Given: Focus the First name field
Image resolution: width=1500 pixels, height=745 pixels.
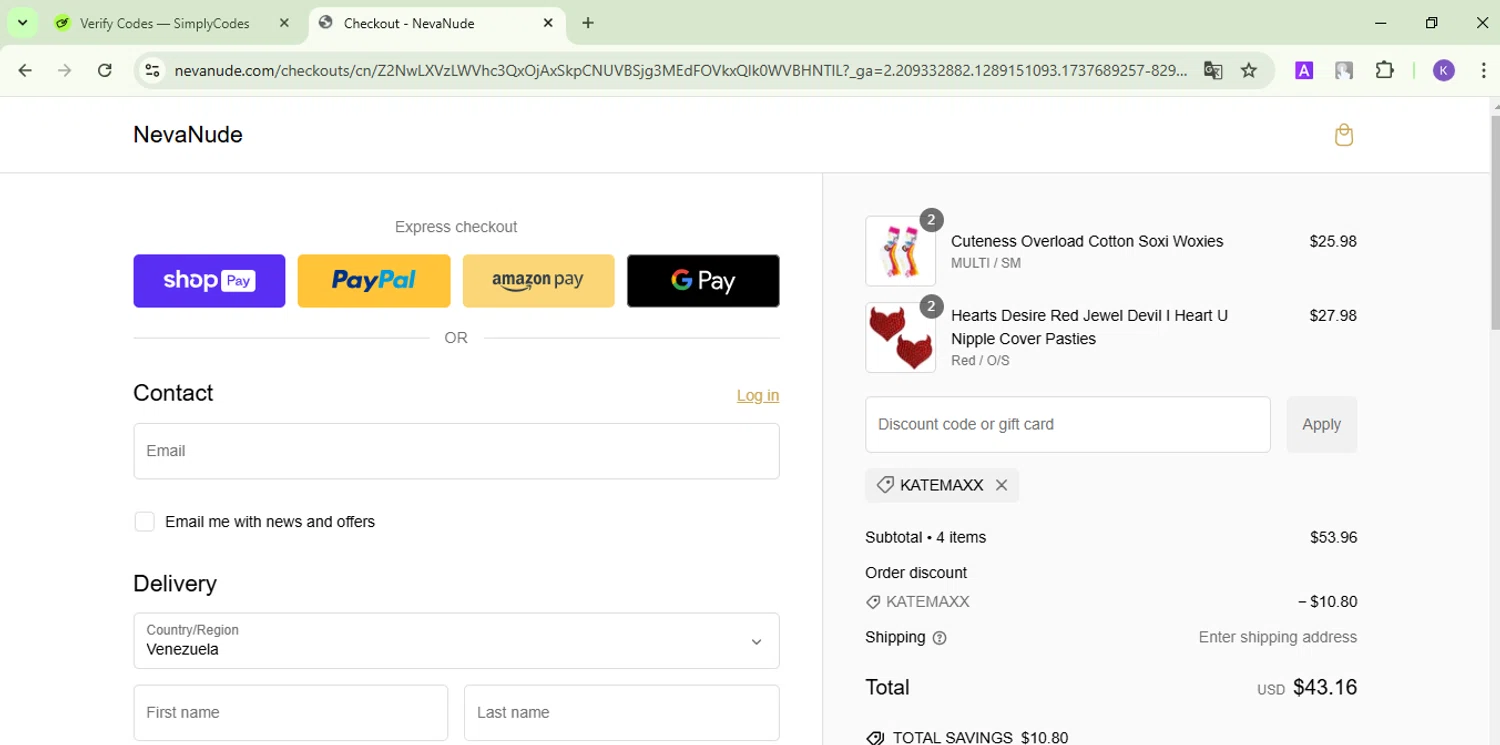Looking at the screenshot, I should pyautogui.click(x=290, y=713).
